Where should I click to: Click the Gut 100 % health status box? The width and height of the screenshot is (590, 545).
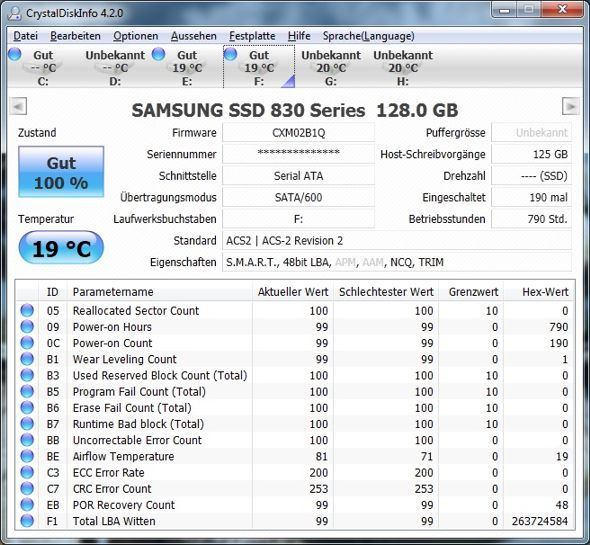[61, 172]
